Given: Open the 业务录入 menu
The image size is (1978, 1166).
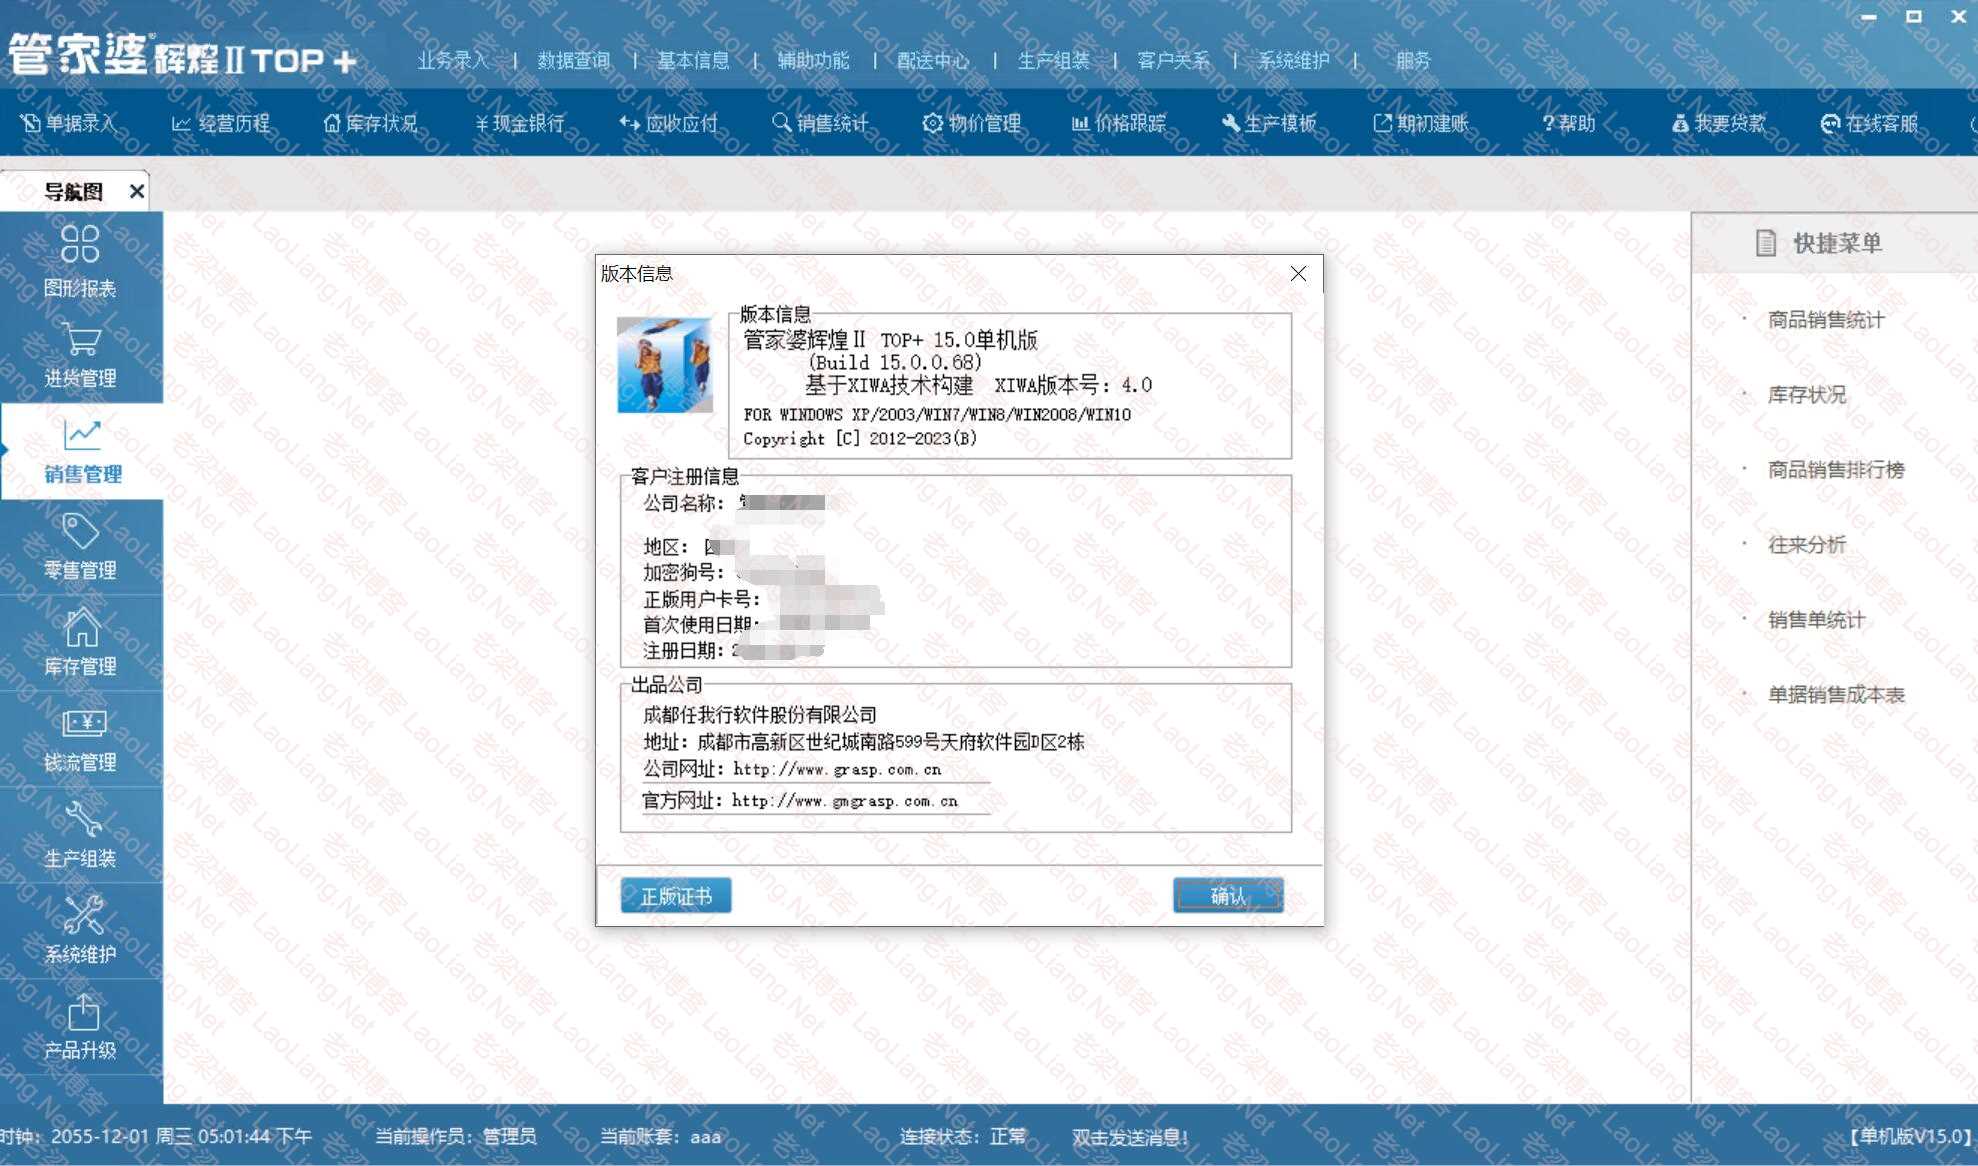Looking at the screenshot, I should click(x=452, y=60).
